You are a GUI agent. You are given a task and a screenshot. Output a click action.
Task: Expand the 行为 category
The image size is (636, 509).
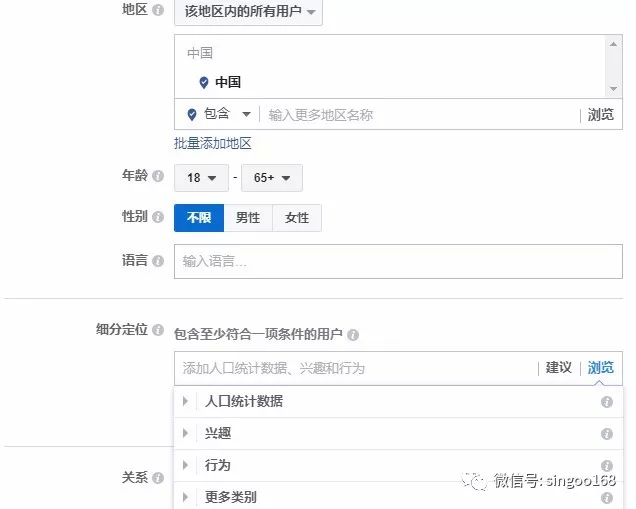click(x=185, y=465)
